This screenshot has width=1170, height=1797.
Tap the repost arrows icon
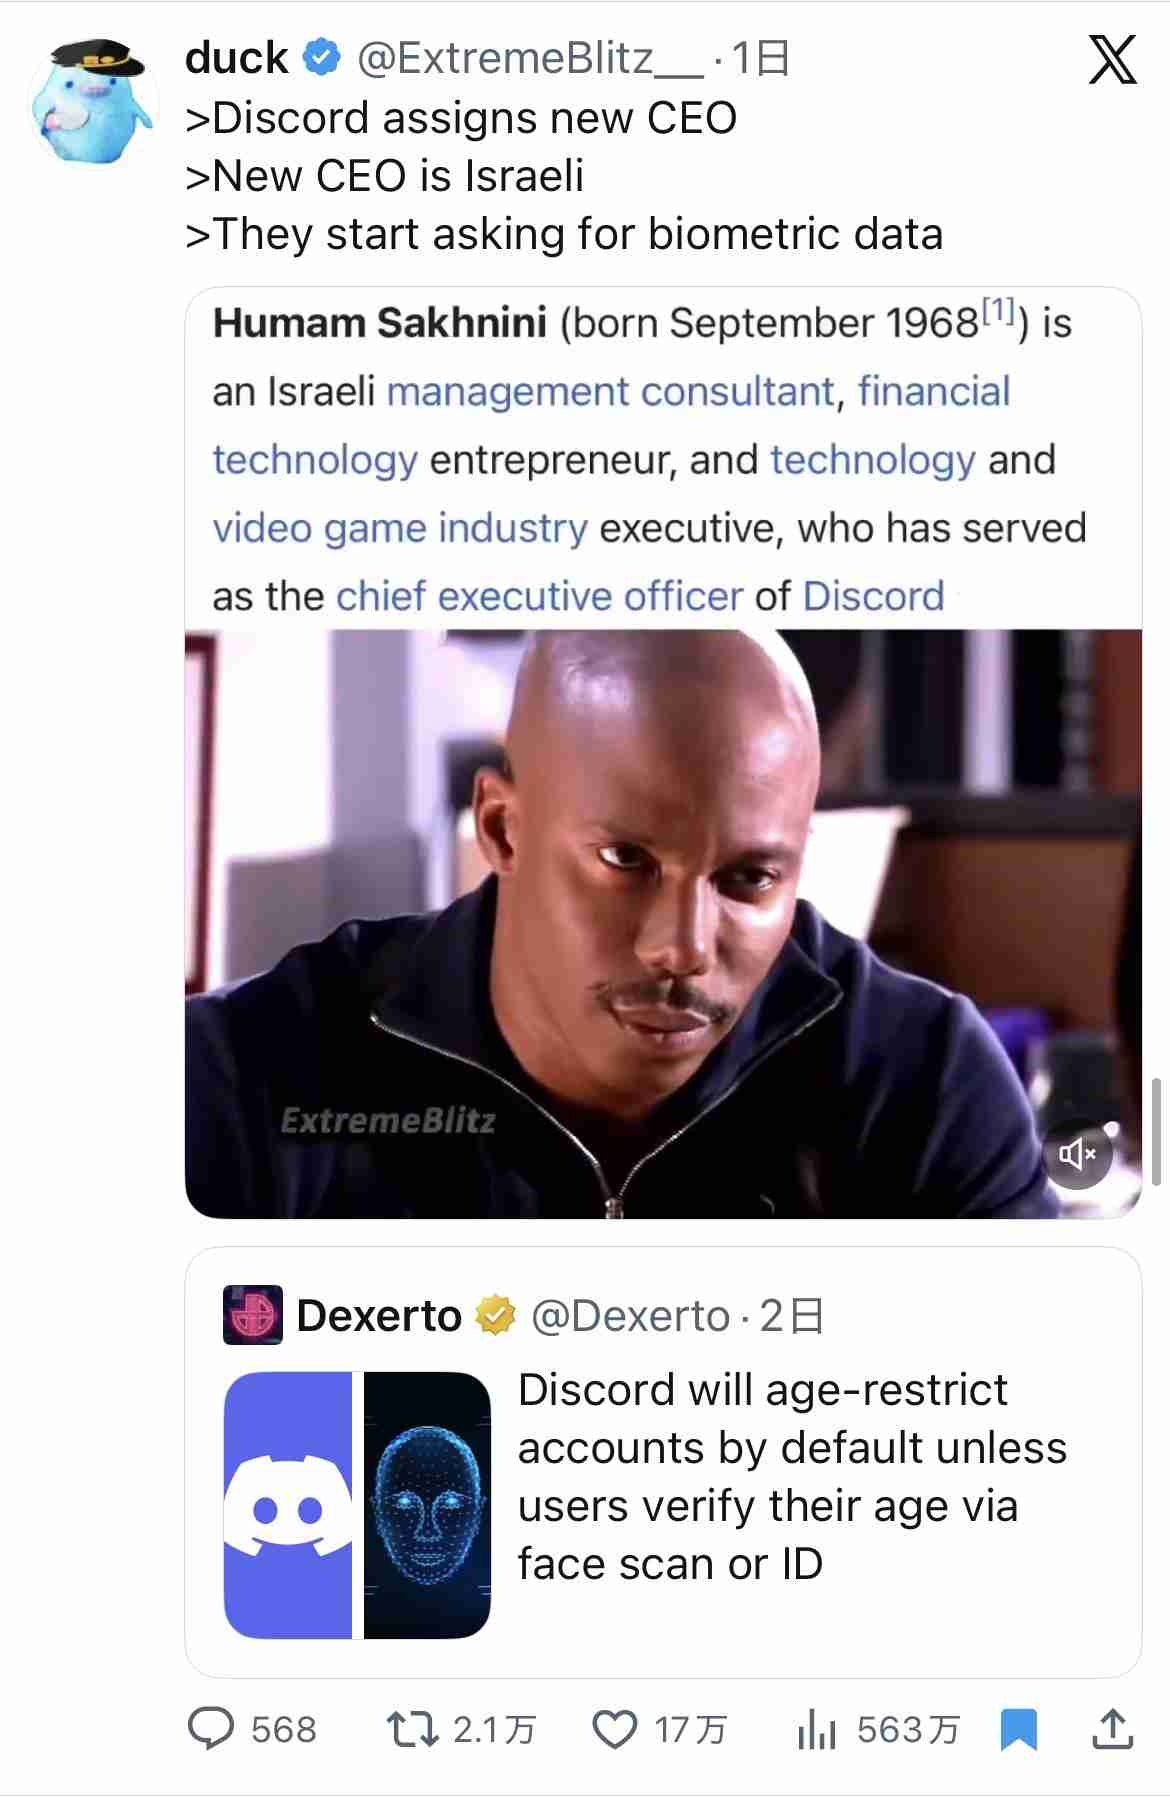413,1729
